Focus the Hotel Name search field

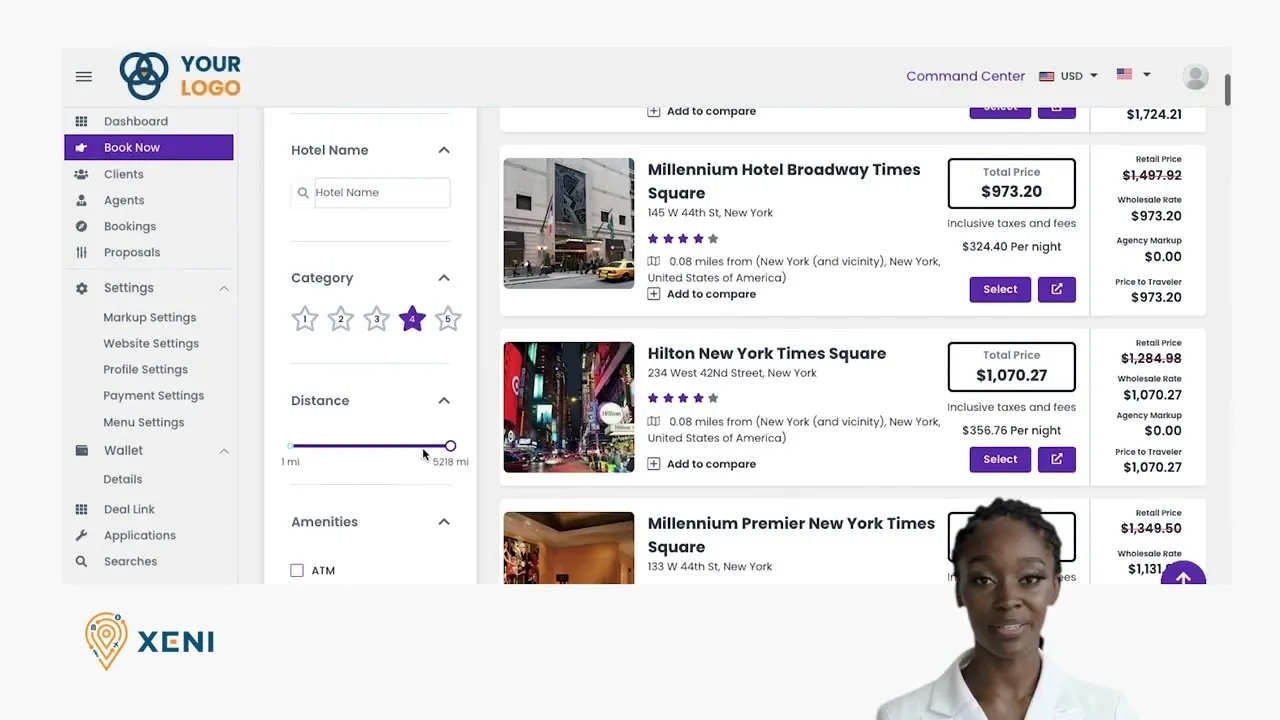(x=382, y=193)
